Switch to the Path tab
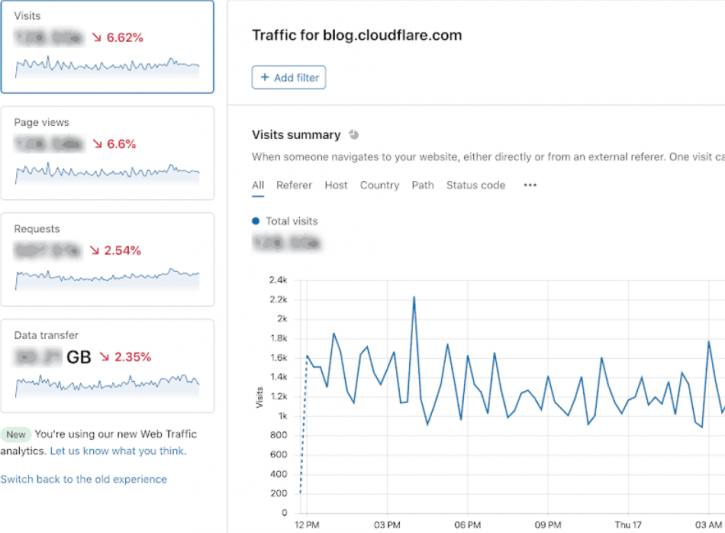725x533 pixels. [x=423, y=185]
